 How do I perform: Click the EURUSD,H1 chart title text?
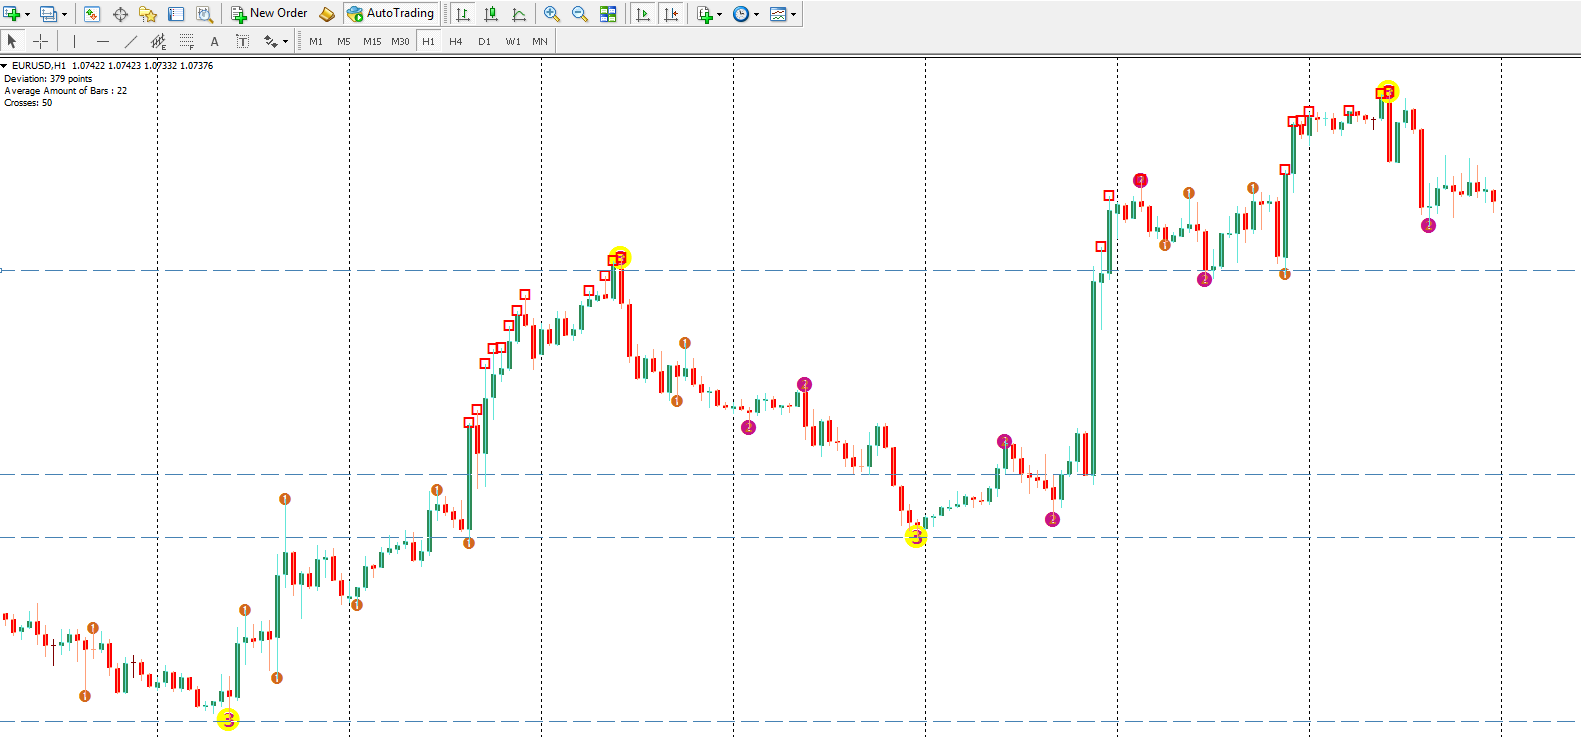[39, 66]
